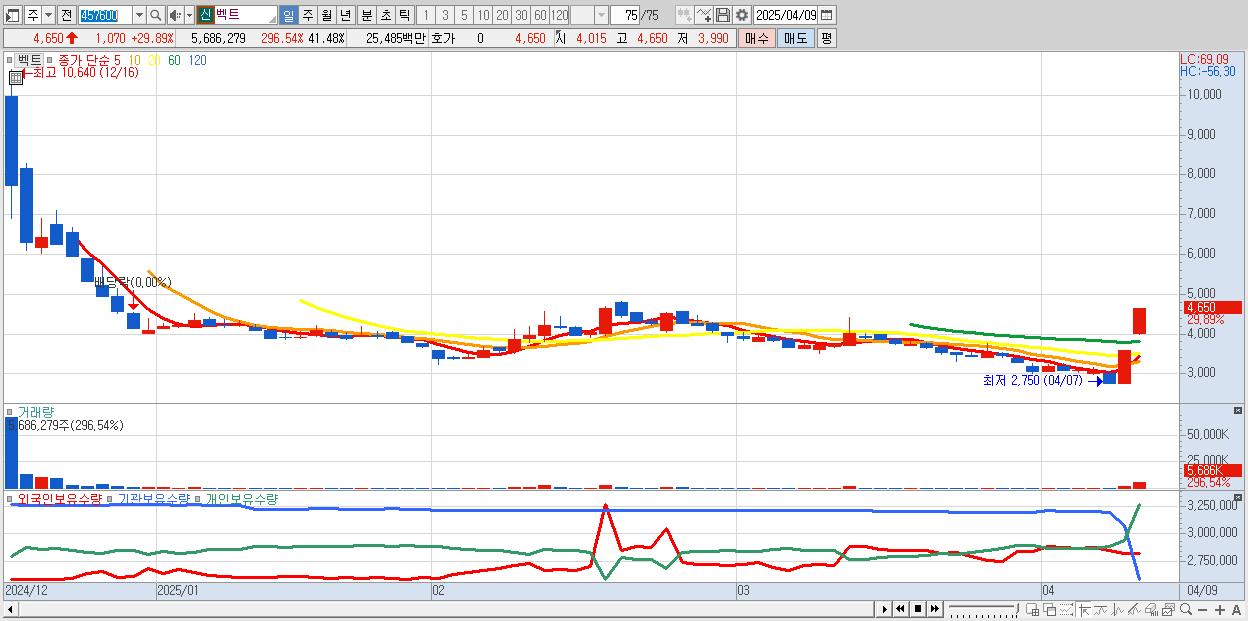1248x621 pixels.
Task: Choose the 20 interval button
Action: click(502, 15)
